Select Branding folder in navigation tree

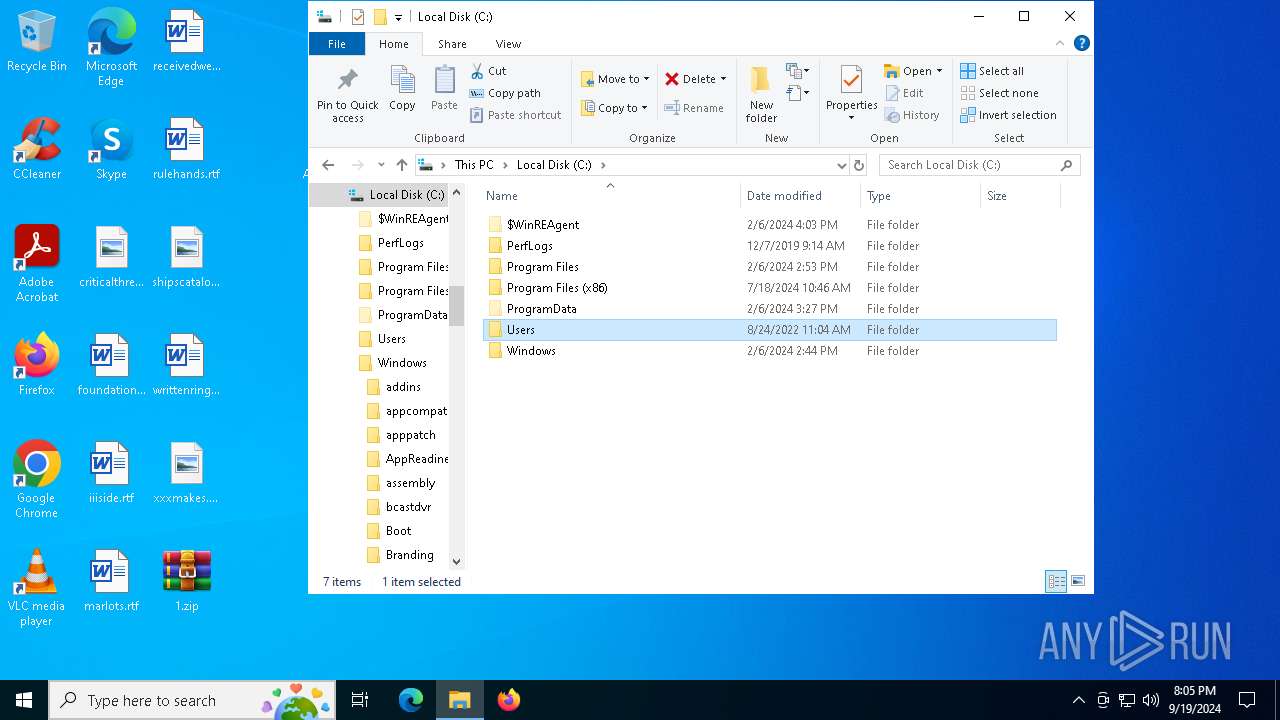point(409,555)
